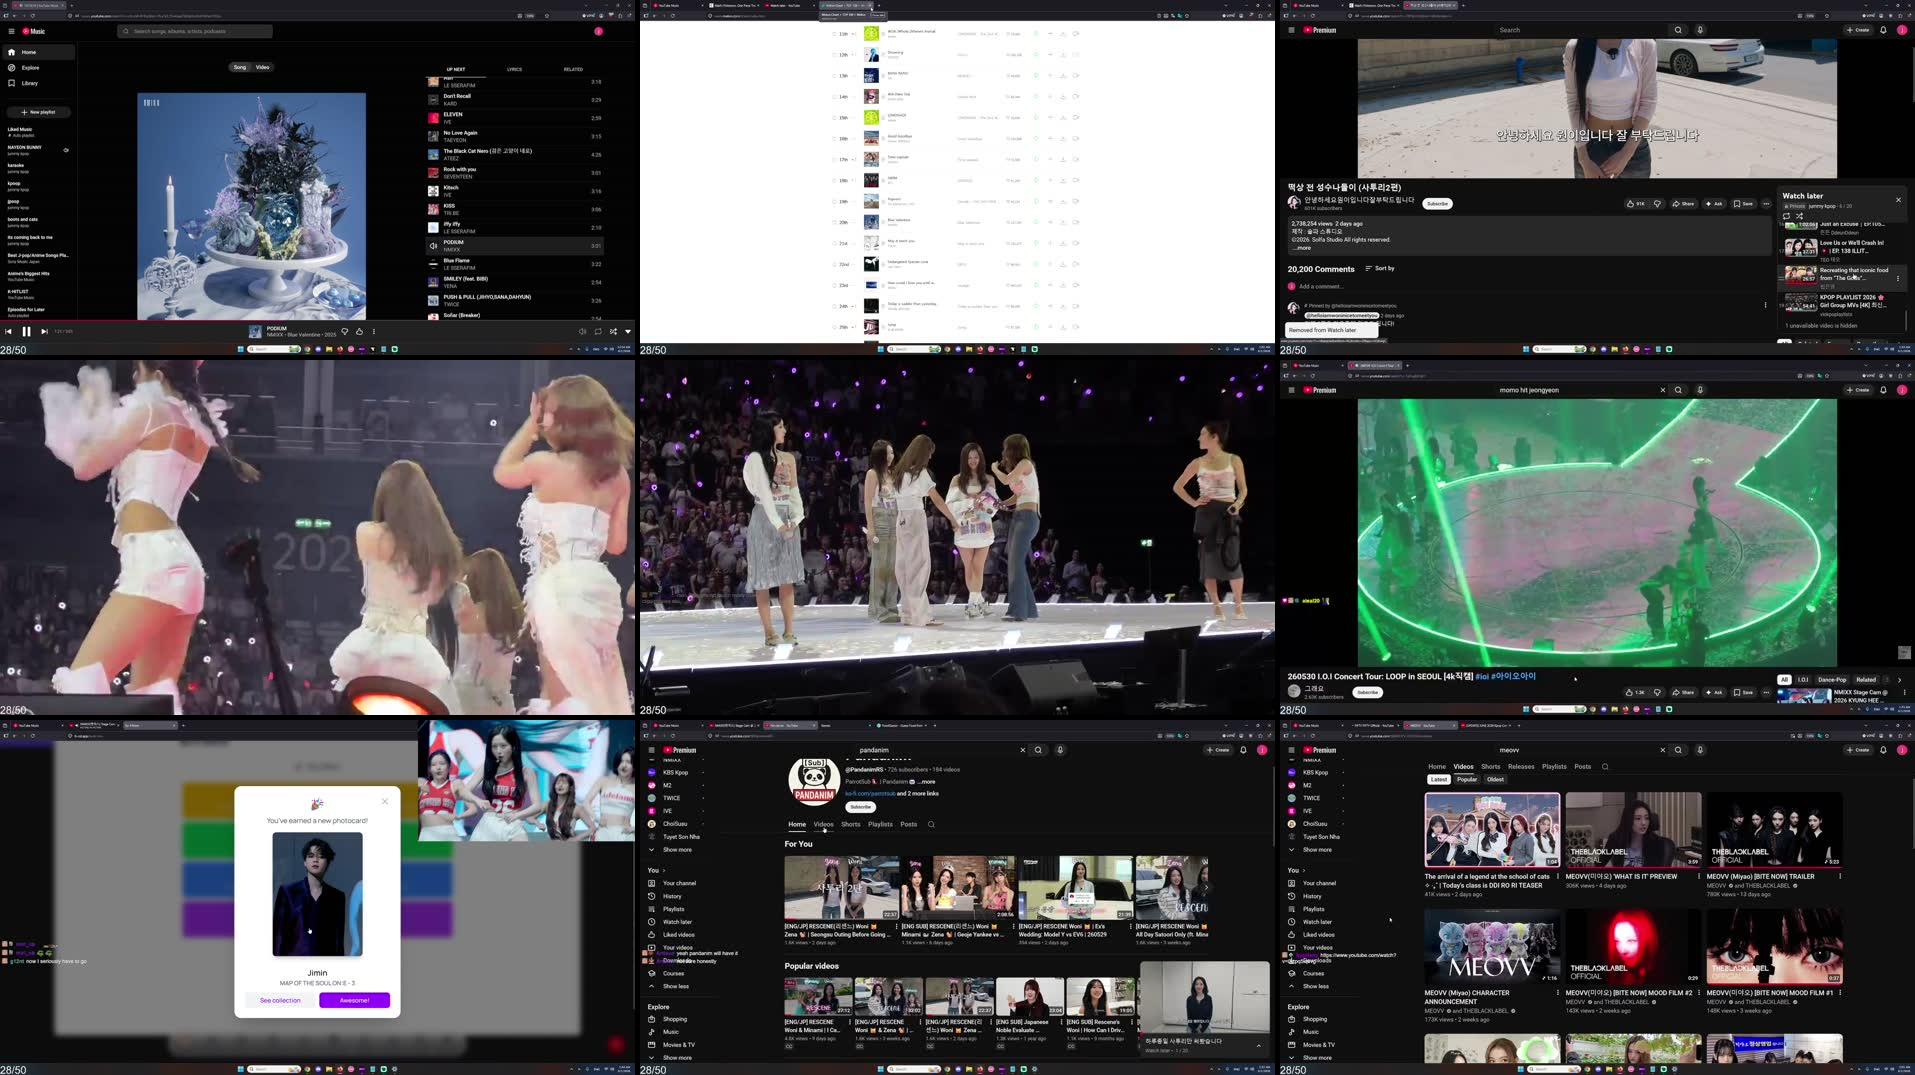The image size is (1915, 1075).
Task: Like PODIUM in the YouTube Music player bar
Action: [360, 332]
